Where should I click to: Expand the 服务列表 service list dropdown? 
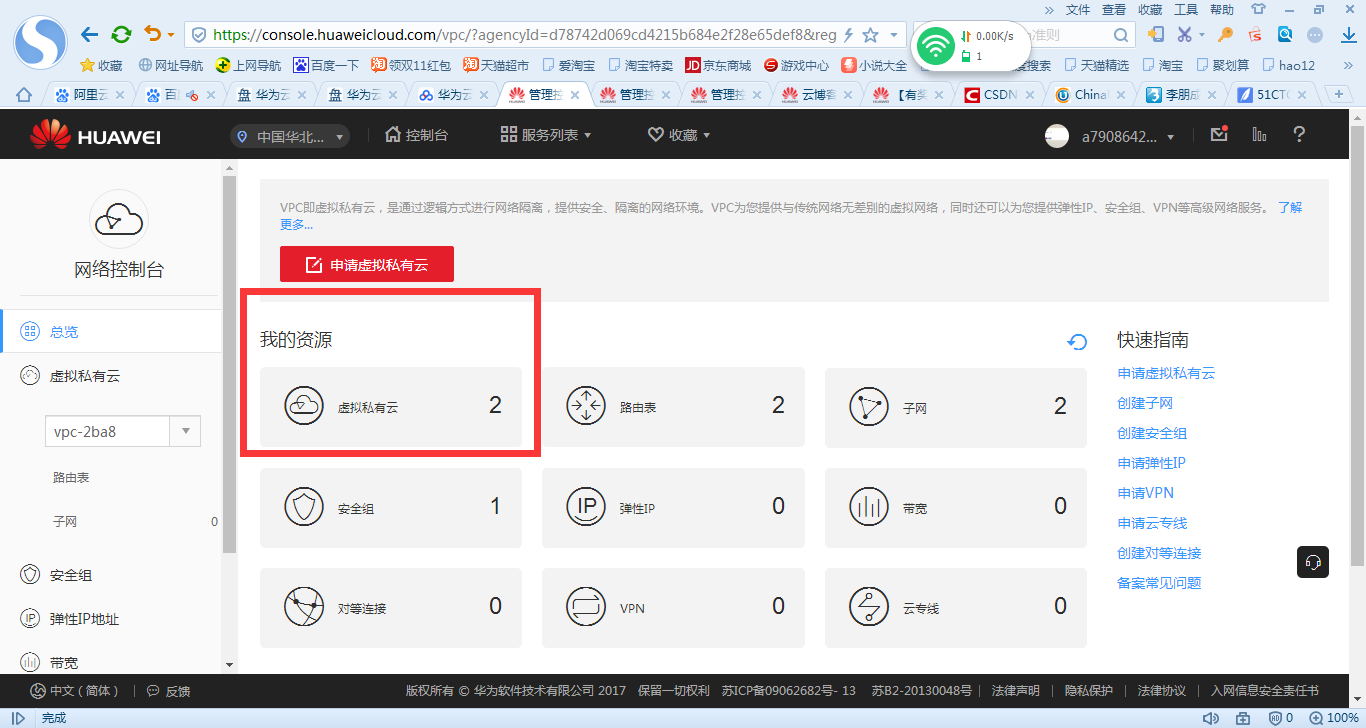546,135
